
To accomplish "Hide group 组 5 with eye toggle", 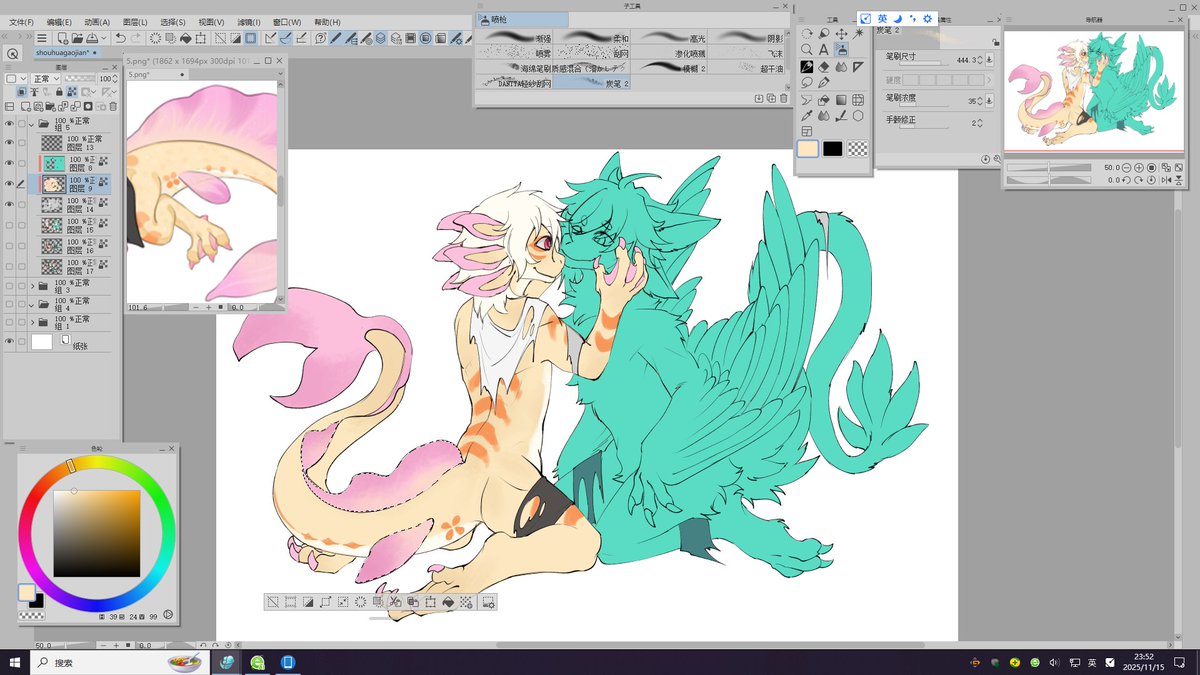I will [x=9, y=125].
